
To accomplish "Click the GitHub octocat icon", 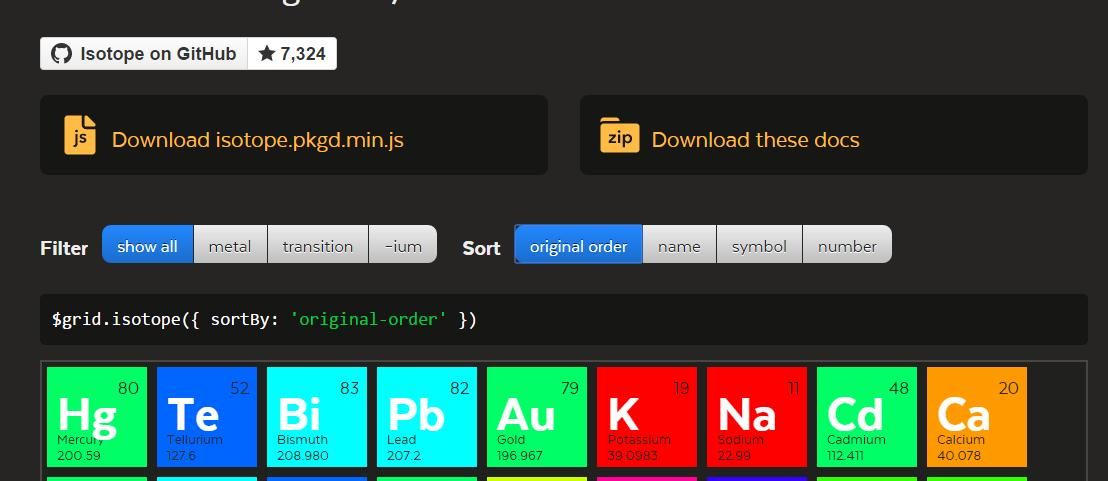I will click(x=61, y=54).
